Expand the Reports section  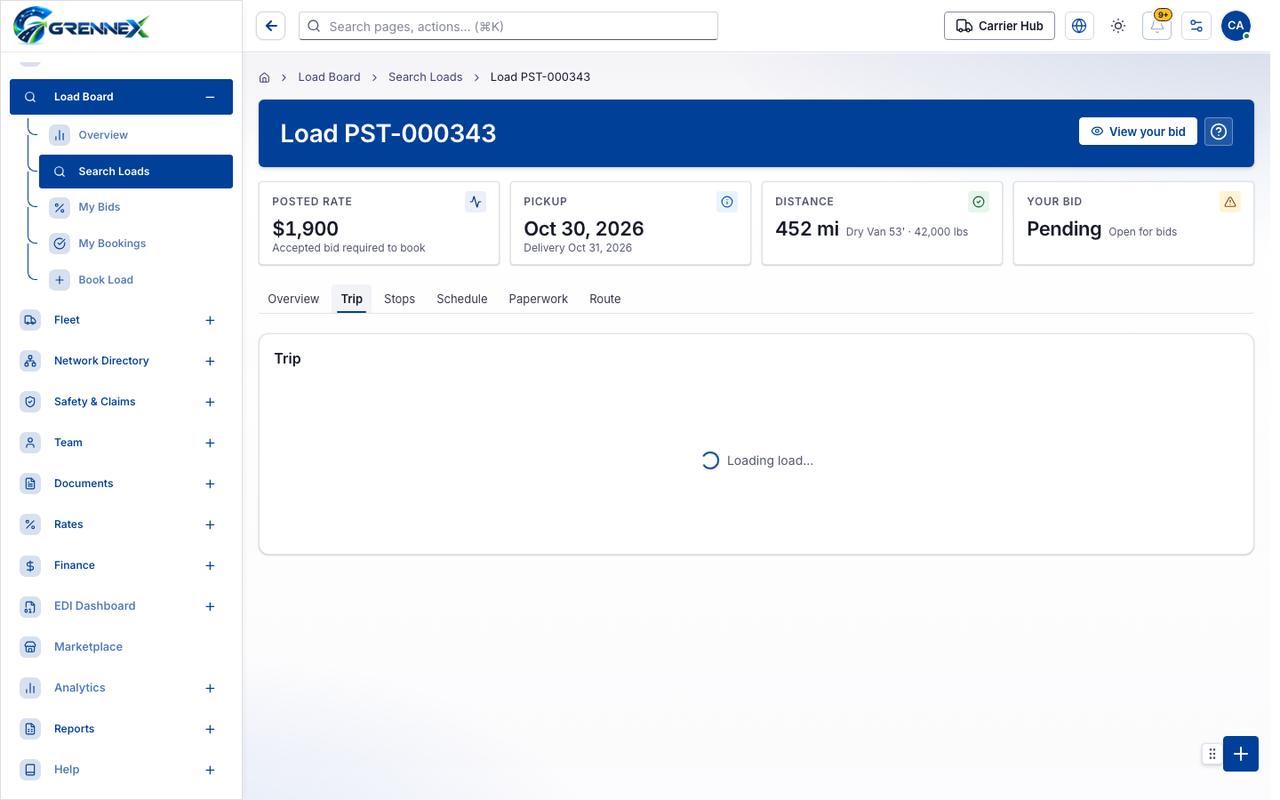(210, 729)
